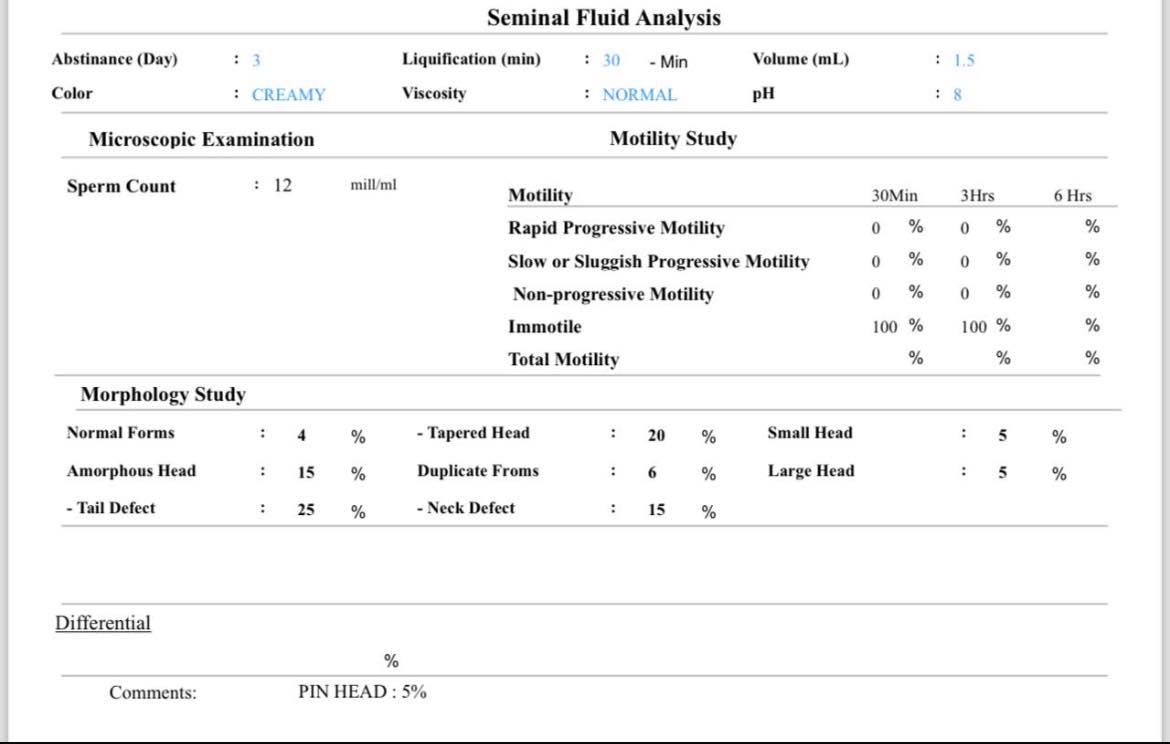1170x744 pixels.
Task: Click the Seminal Fluid Analysis title
Action: coord(603,18)
